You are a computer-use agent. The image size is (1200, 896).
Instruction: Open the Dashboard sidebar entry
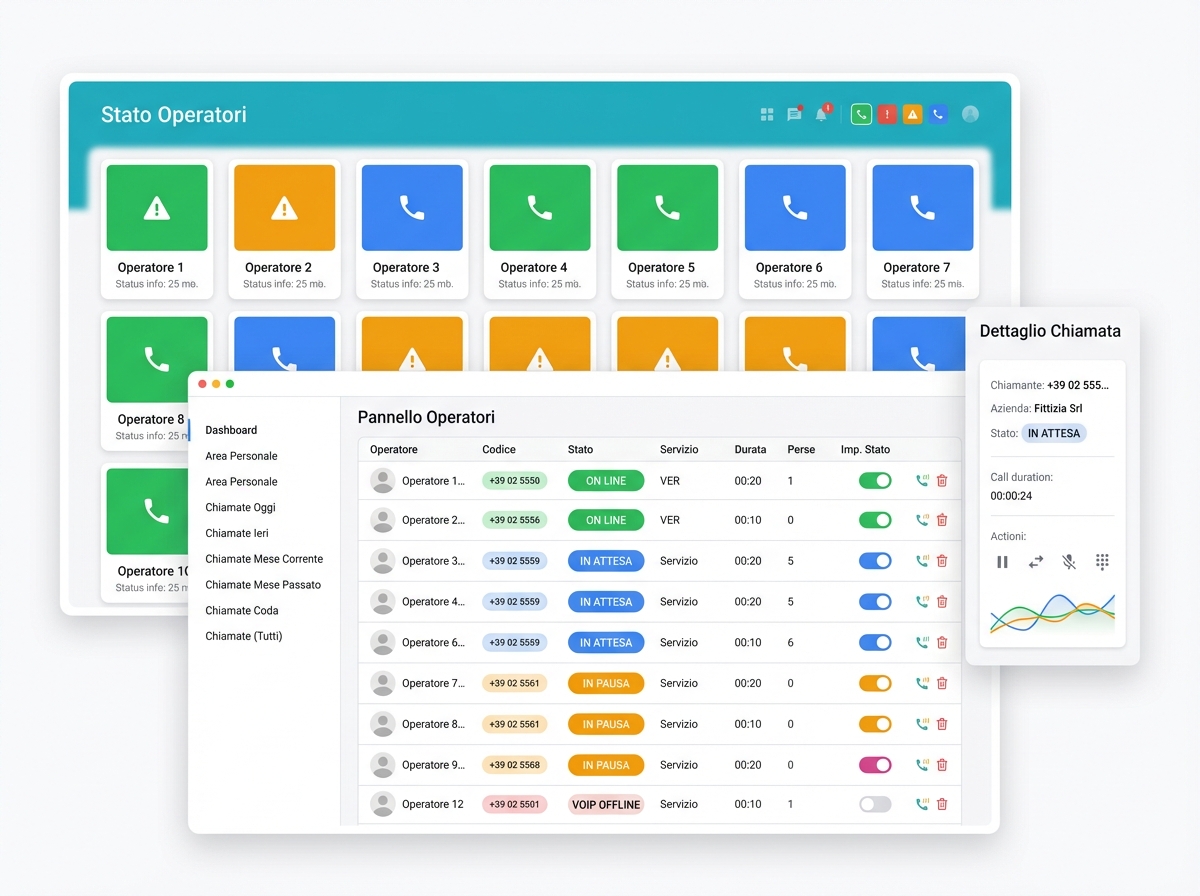(231, 430)
